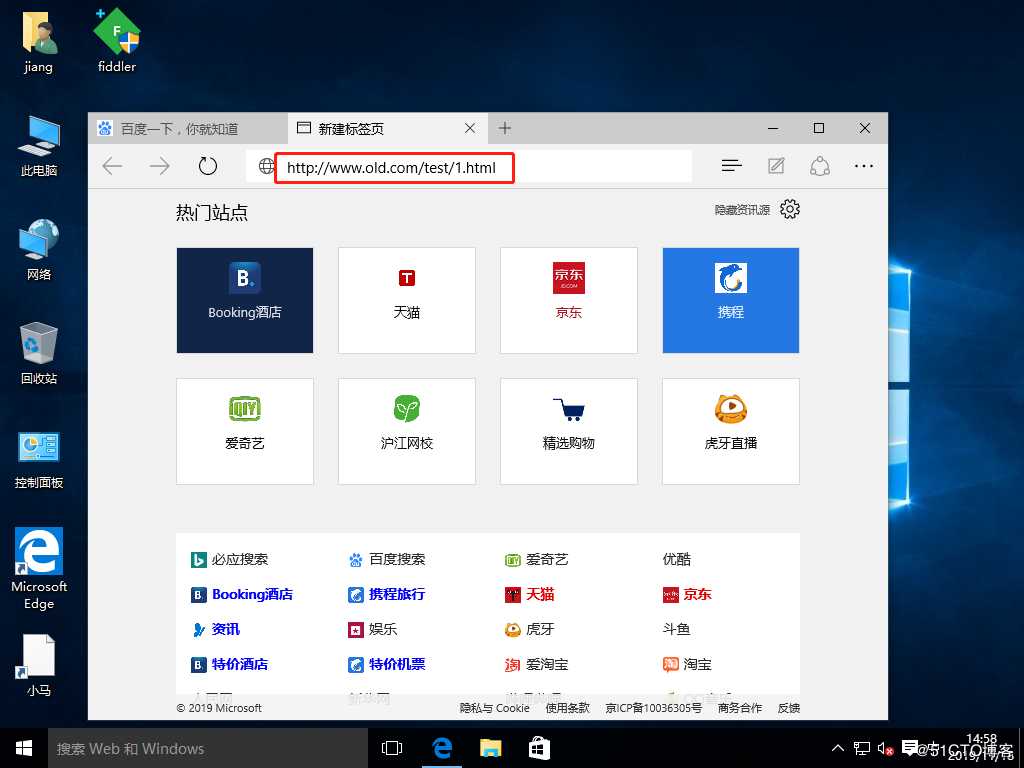1024x768 pixels.
Task: Close the 新建标签页 tab
Action: click(x=470, y=128)
